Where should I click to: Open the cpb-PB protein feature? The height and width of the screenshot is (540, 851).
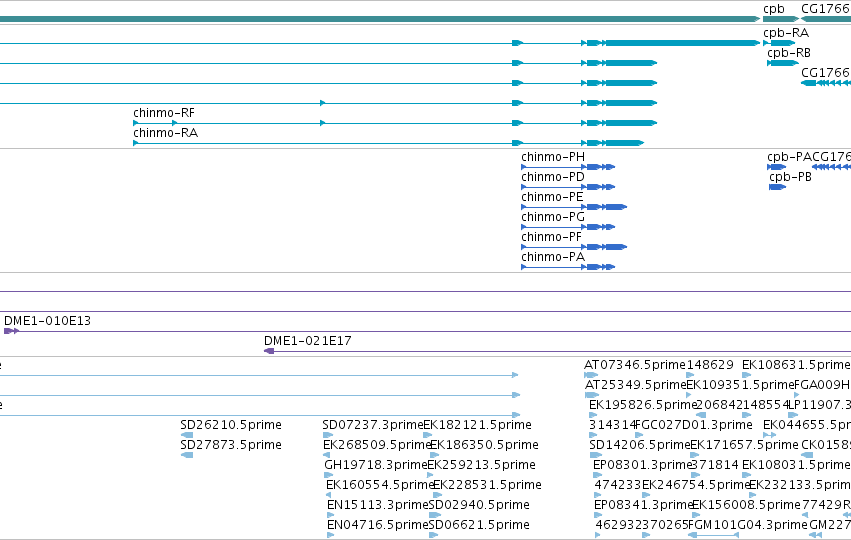tap(777, 187)
